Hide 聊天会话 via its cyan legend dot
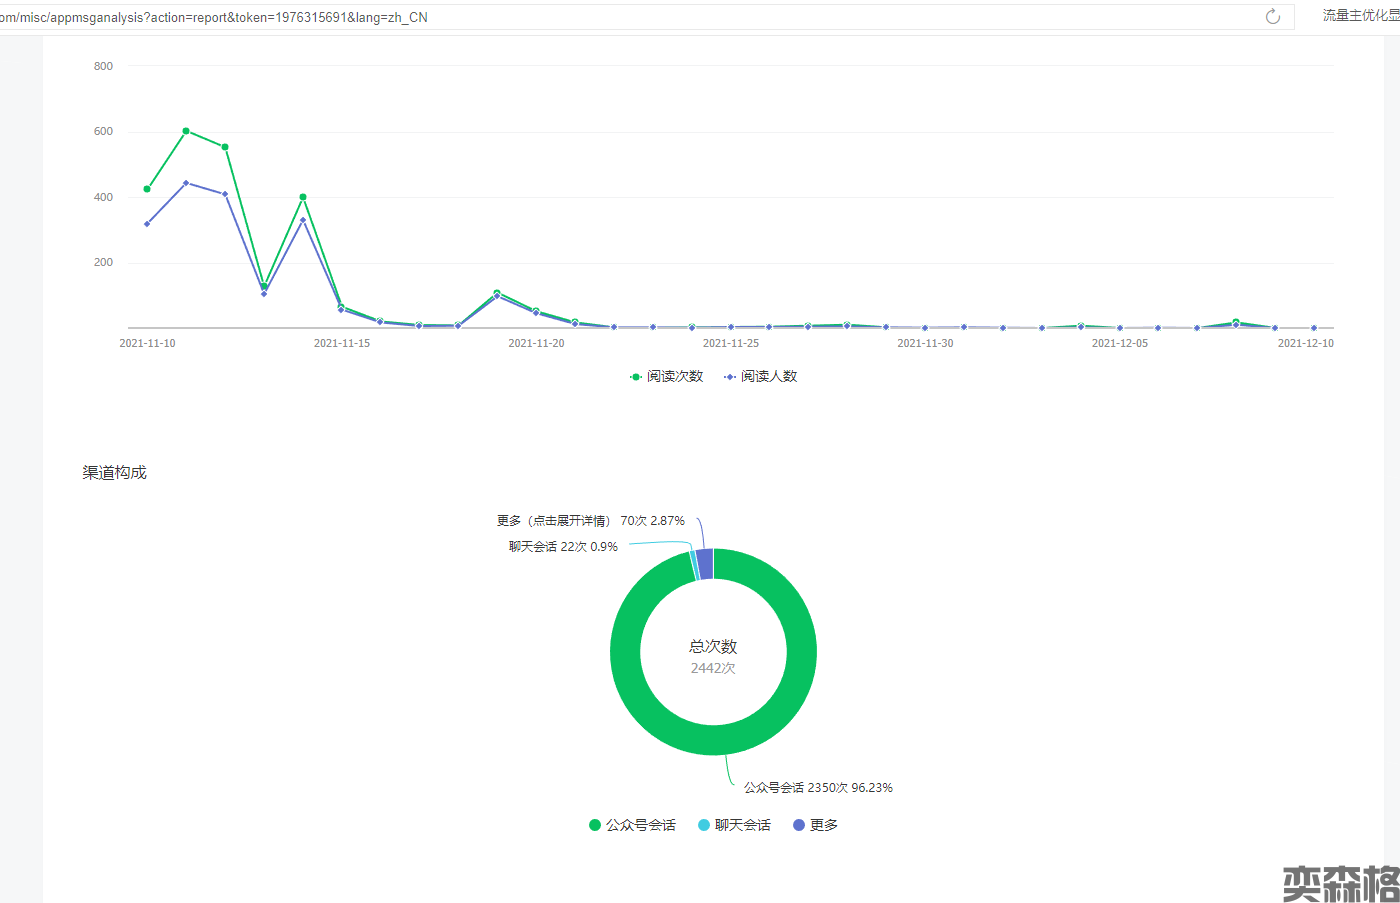Screen dimensions: 1400x903 (704, 825)
